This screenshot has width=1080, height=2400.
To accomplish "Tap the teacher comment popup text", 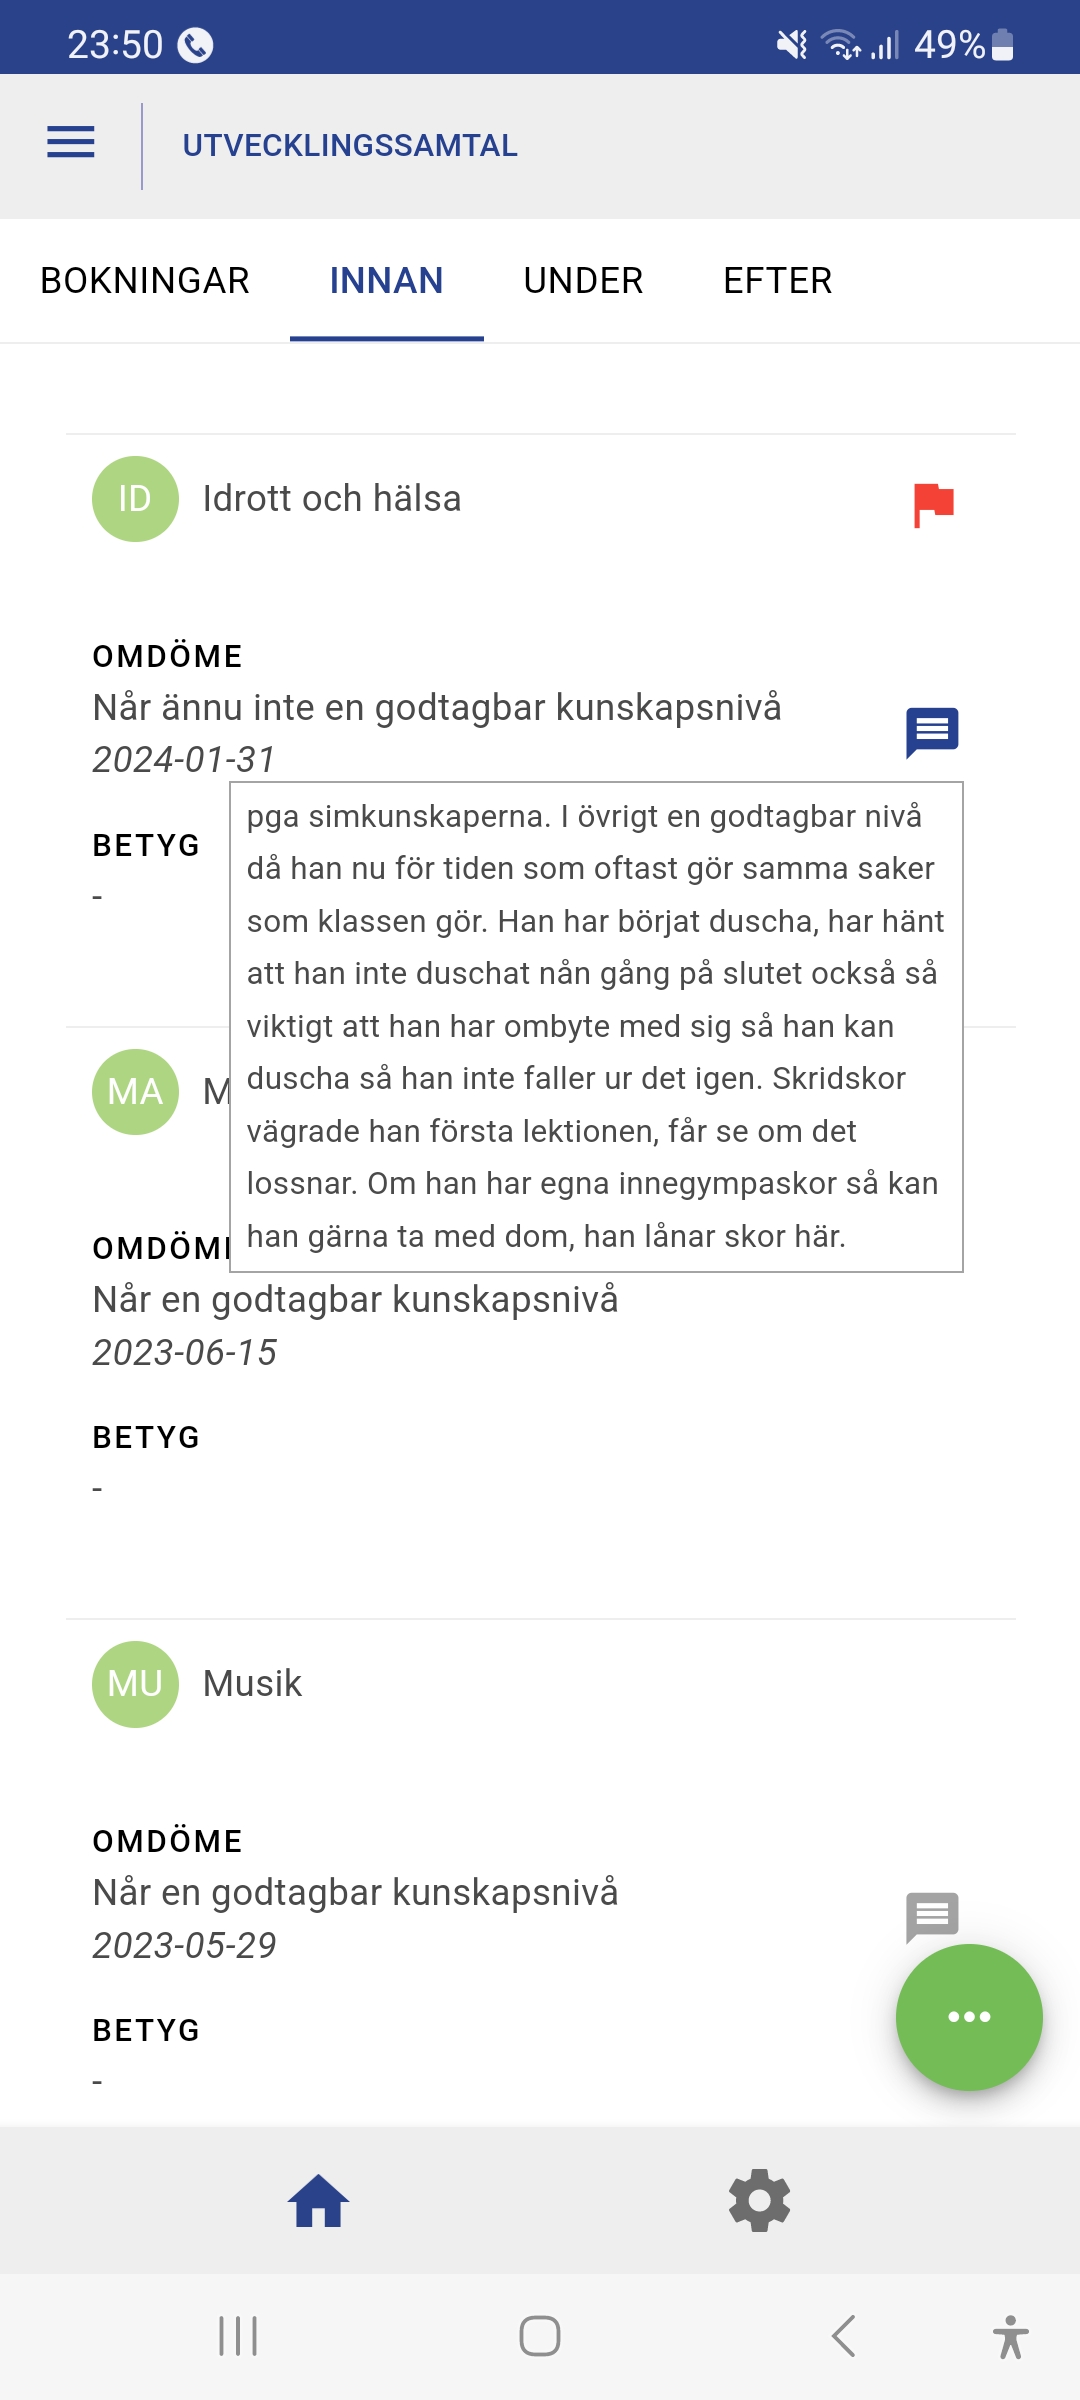I will tap(596, 1027).
